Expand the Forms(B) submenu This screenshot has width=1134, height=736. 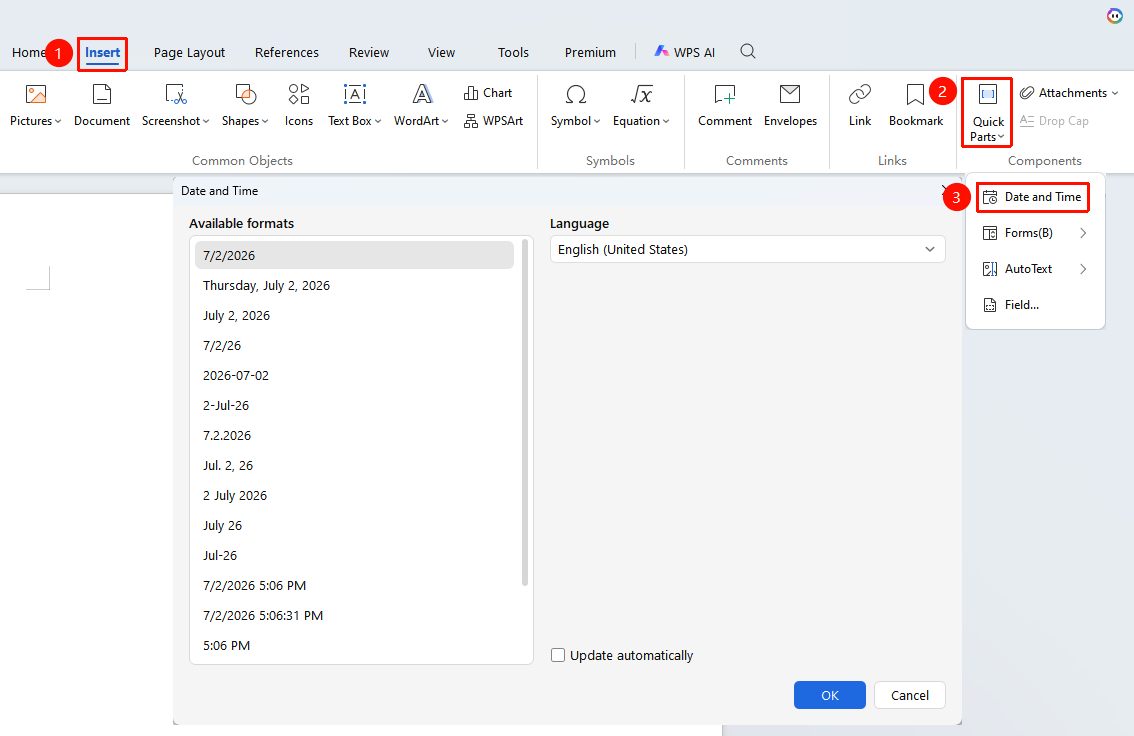[1035, 233]
